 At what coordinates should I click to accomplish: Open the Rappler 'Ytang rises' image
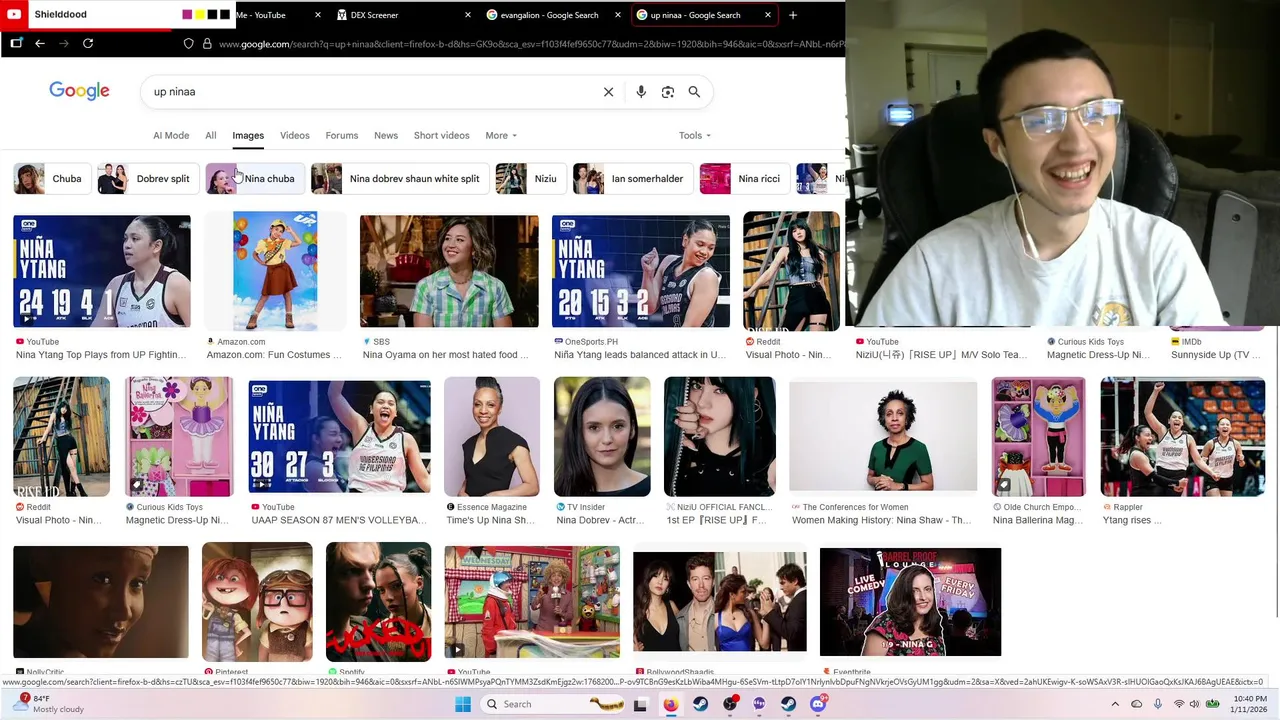[1182, 436]
